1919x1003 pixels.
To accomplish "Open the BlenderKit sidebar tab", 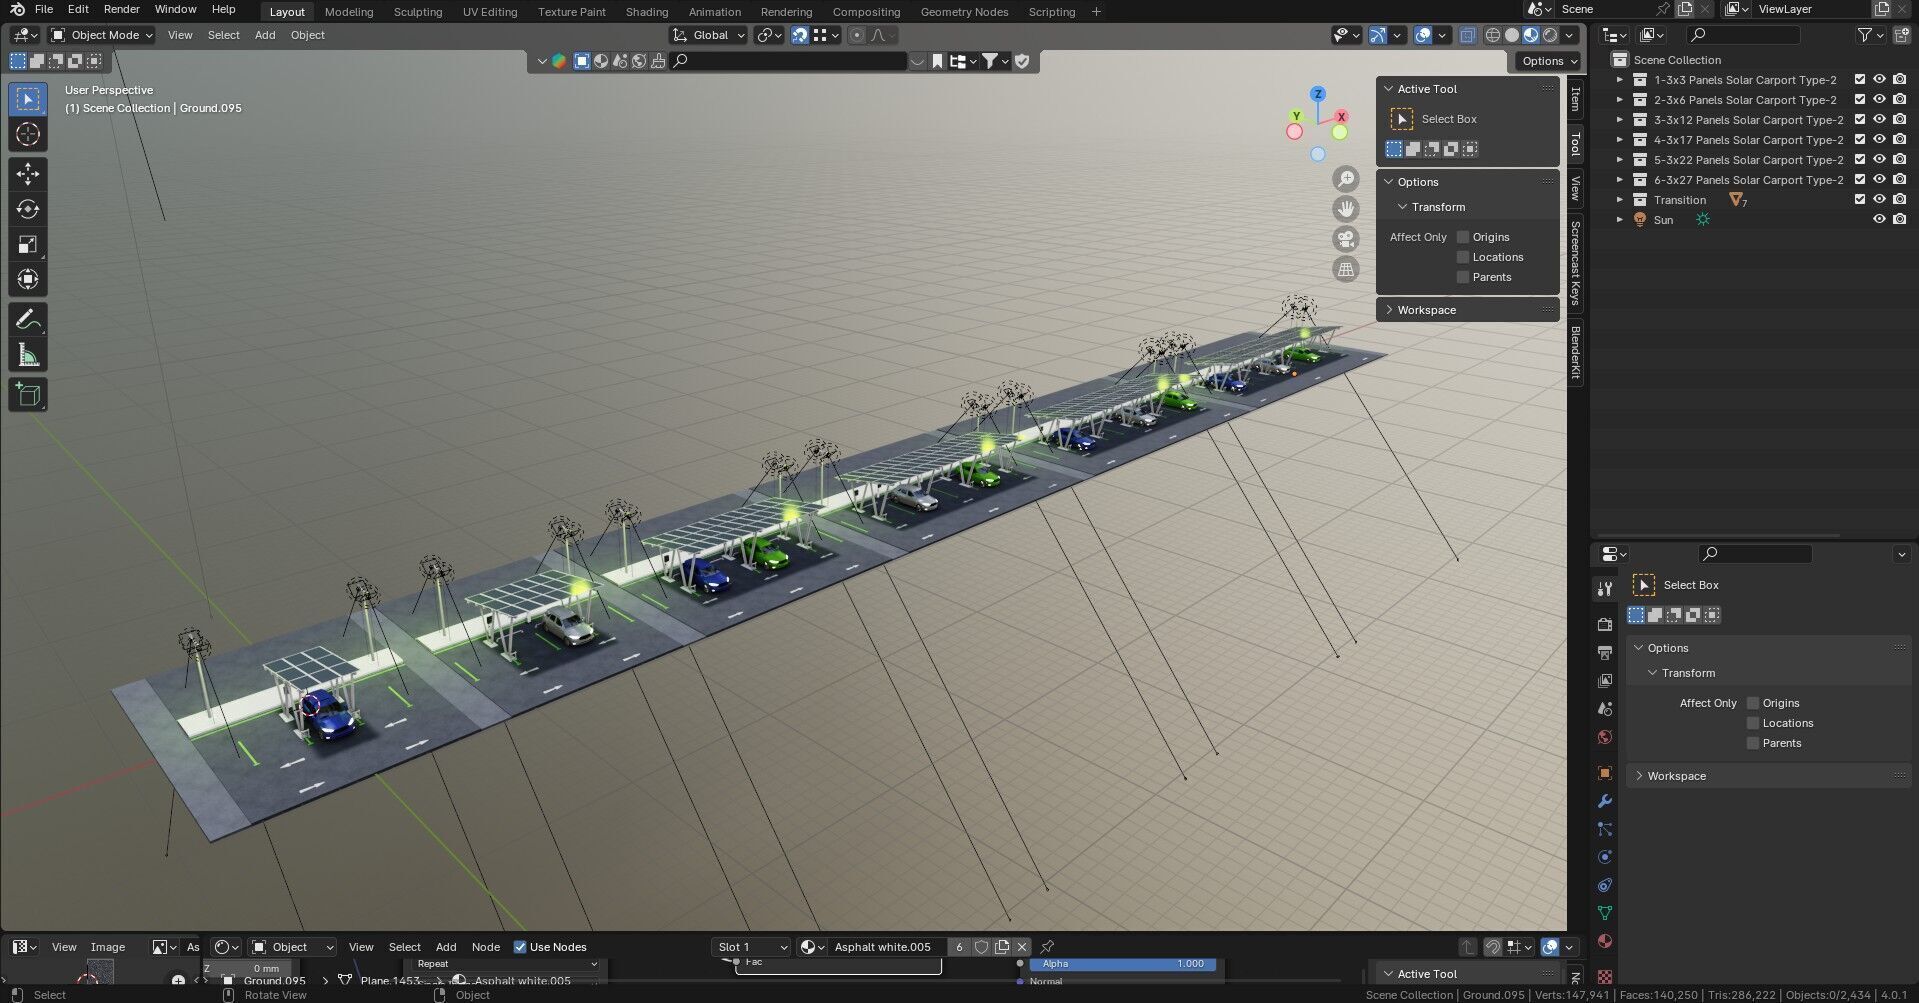I will coord(1575,352).
